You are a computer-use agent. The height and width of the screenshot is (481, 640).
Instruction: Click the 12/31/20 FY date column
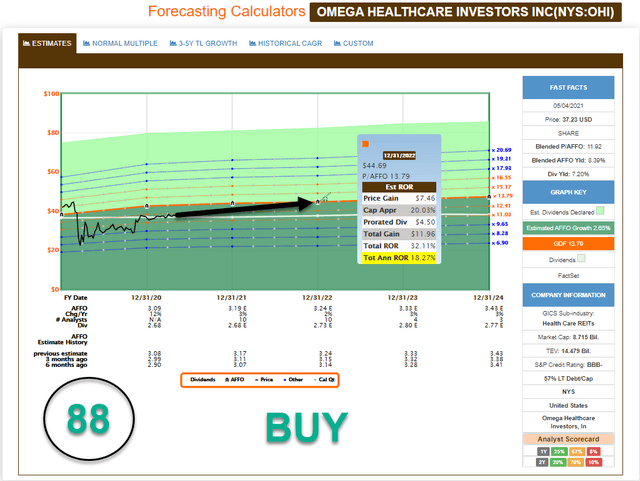pos(146,298)
